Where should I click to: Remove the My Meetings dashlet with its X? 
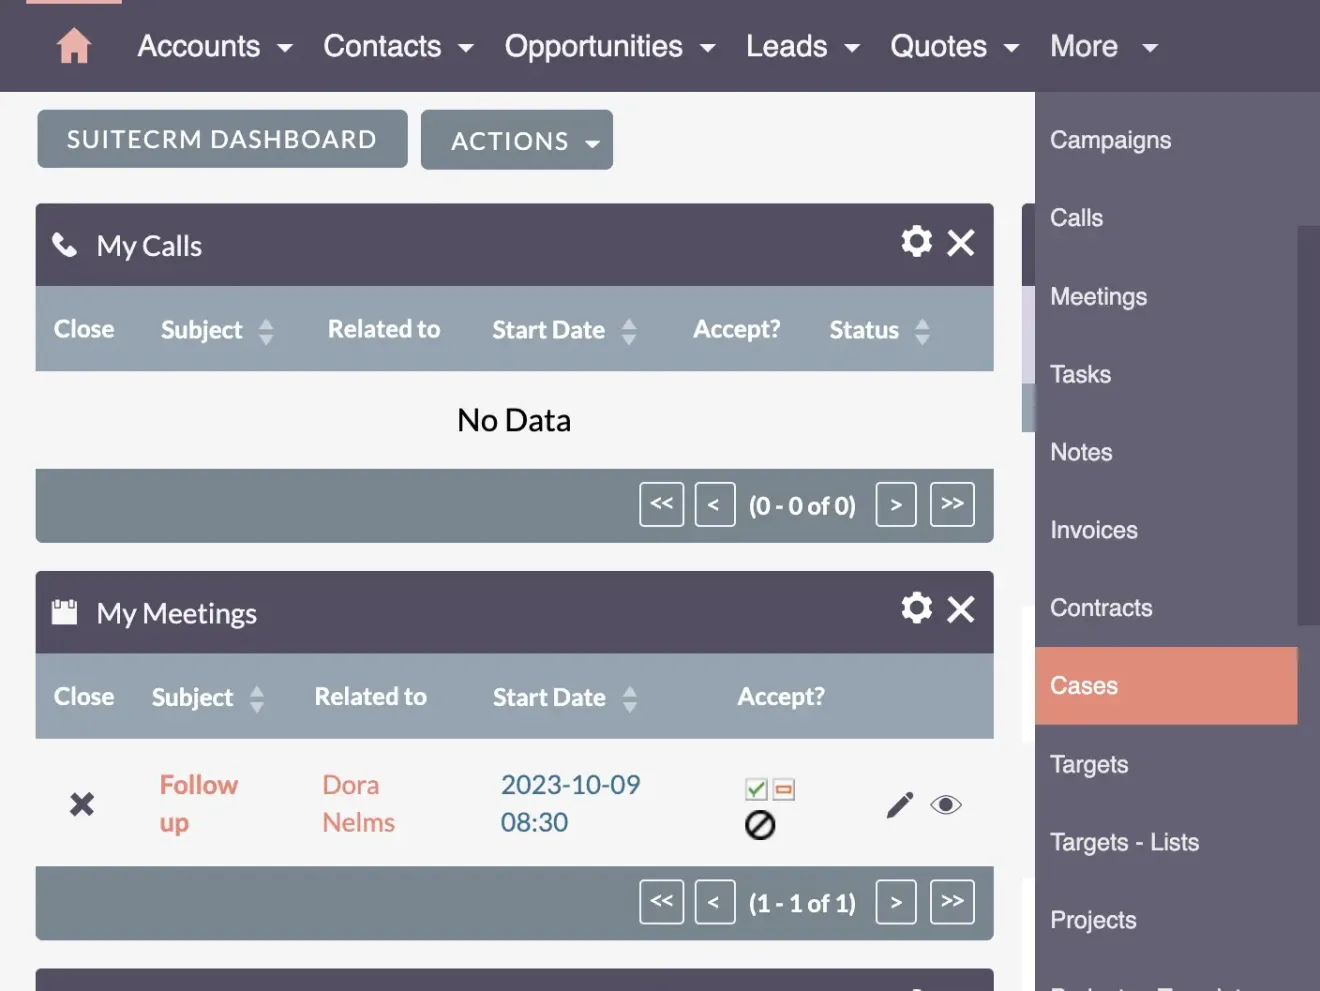[960, 609]
